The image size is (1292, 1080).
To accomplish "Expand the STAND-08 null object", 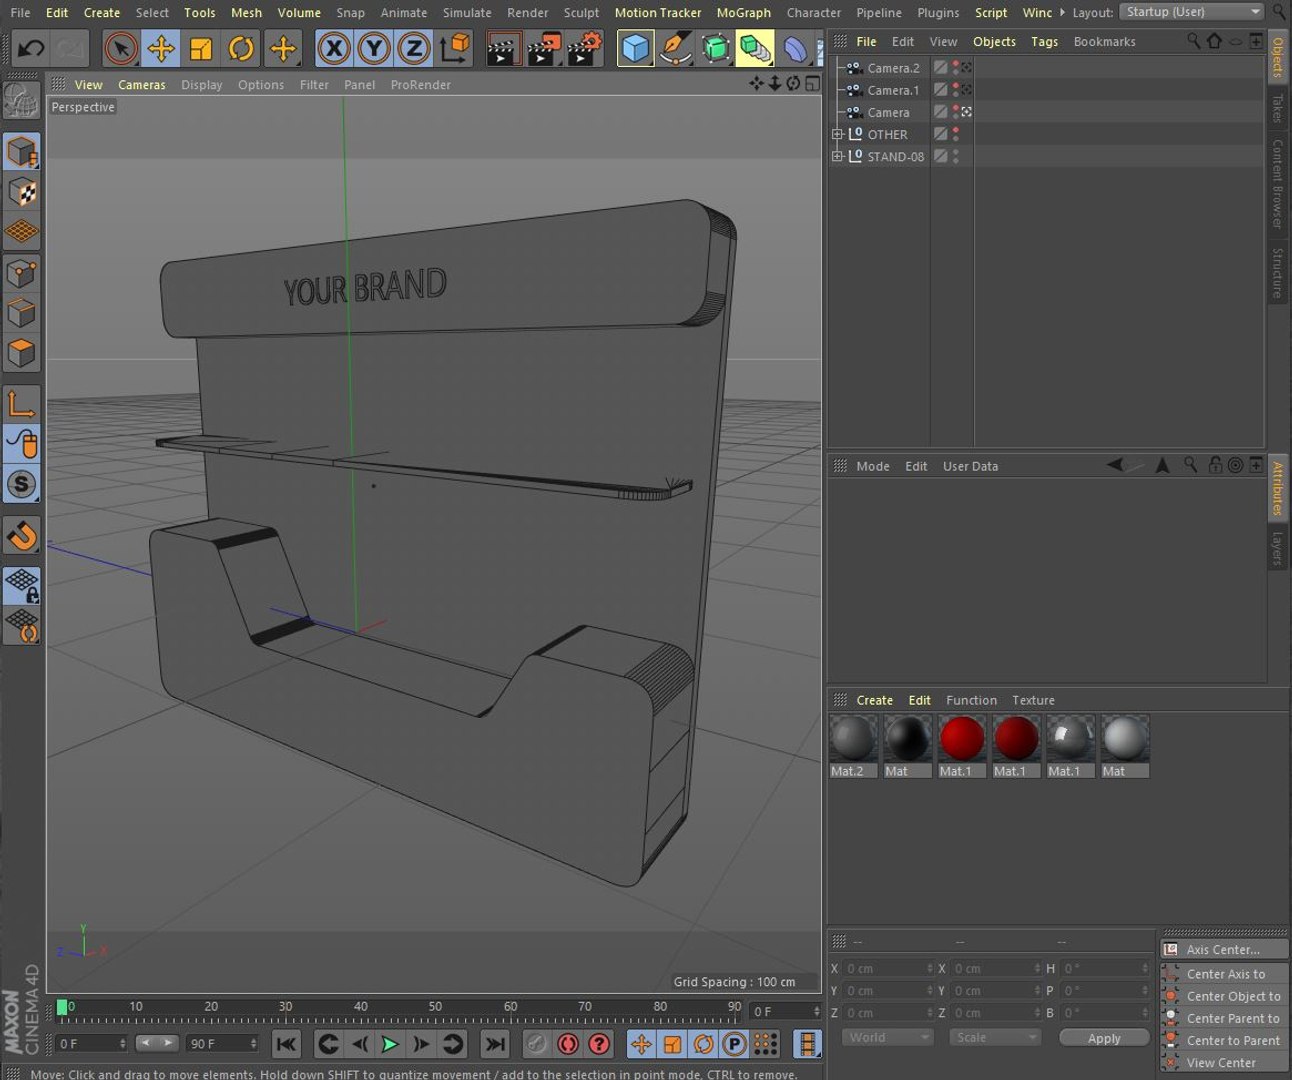I will click(x=838, y=156).
